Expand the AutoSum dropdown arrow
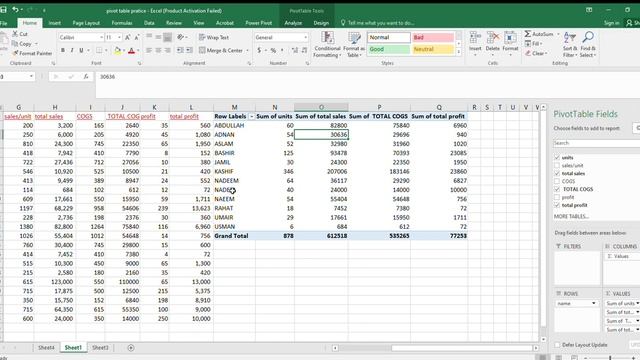The image size is (640, 360). coord(558,34)
